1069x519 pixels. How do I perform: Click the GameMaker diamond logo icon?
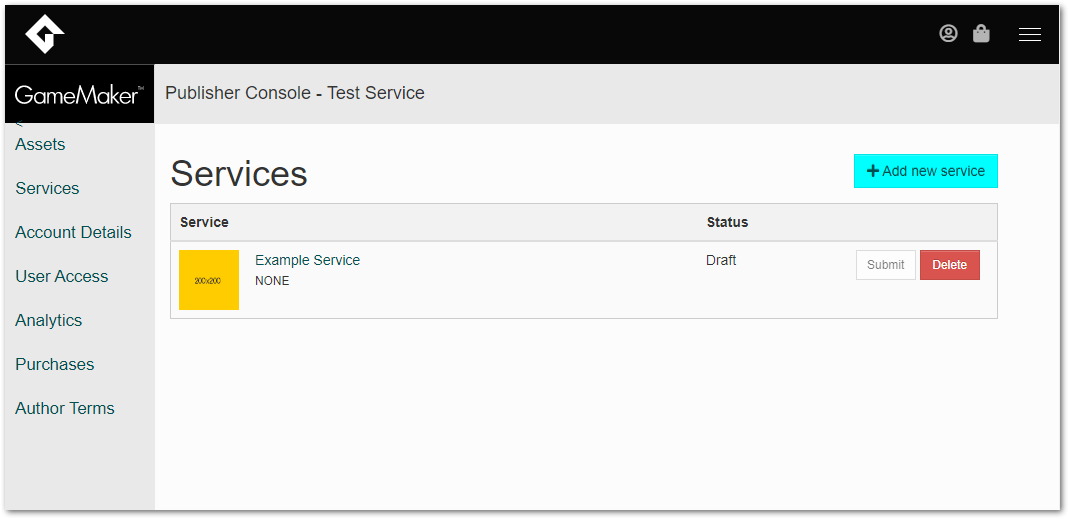pos(45,34)
